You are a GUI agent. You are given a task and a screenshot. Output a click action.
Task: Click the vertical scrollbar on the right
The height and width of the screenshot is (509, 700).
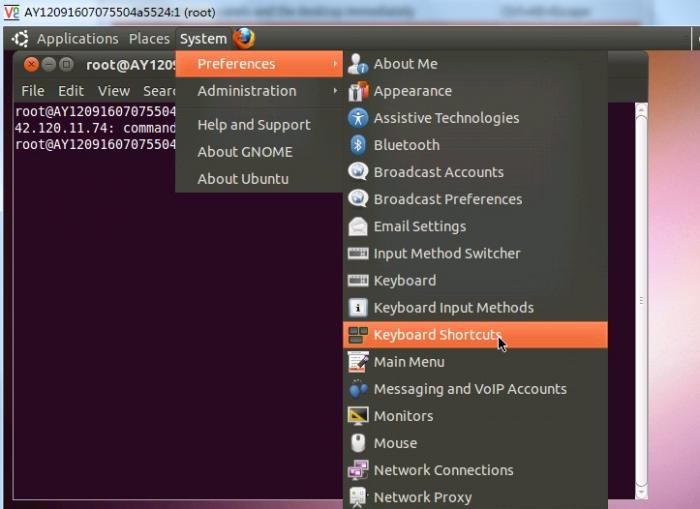tap(641, 300)
